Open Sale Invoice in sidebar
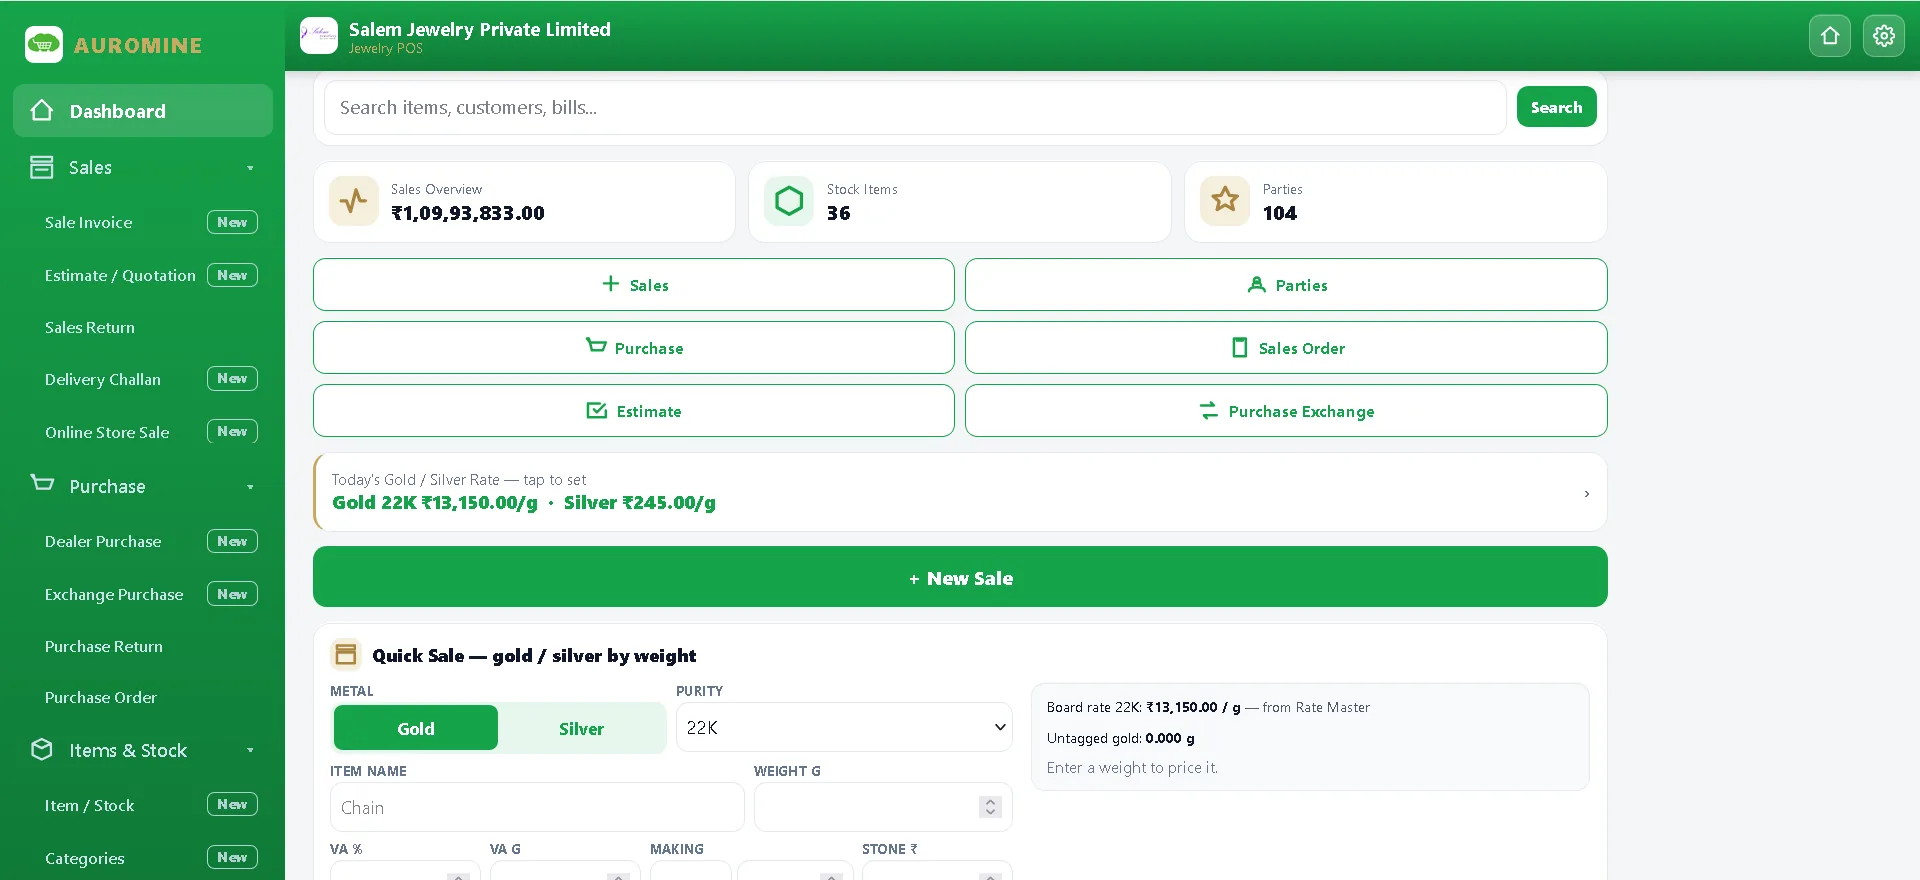The image size is (1920, 880). 88,222
